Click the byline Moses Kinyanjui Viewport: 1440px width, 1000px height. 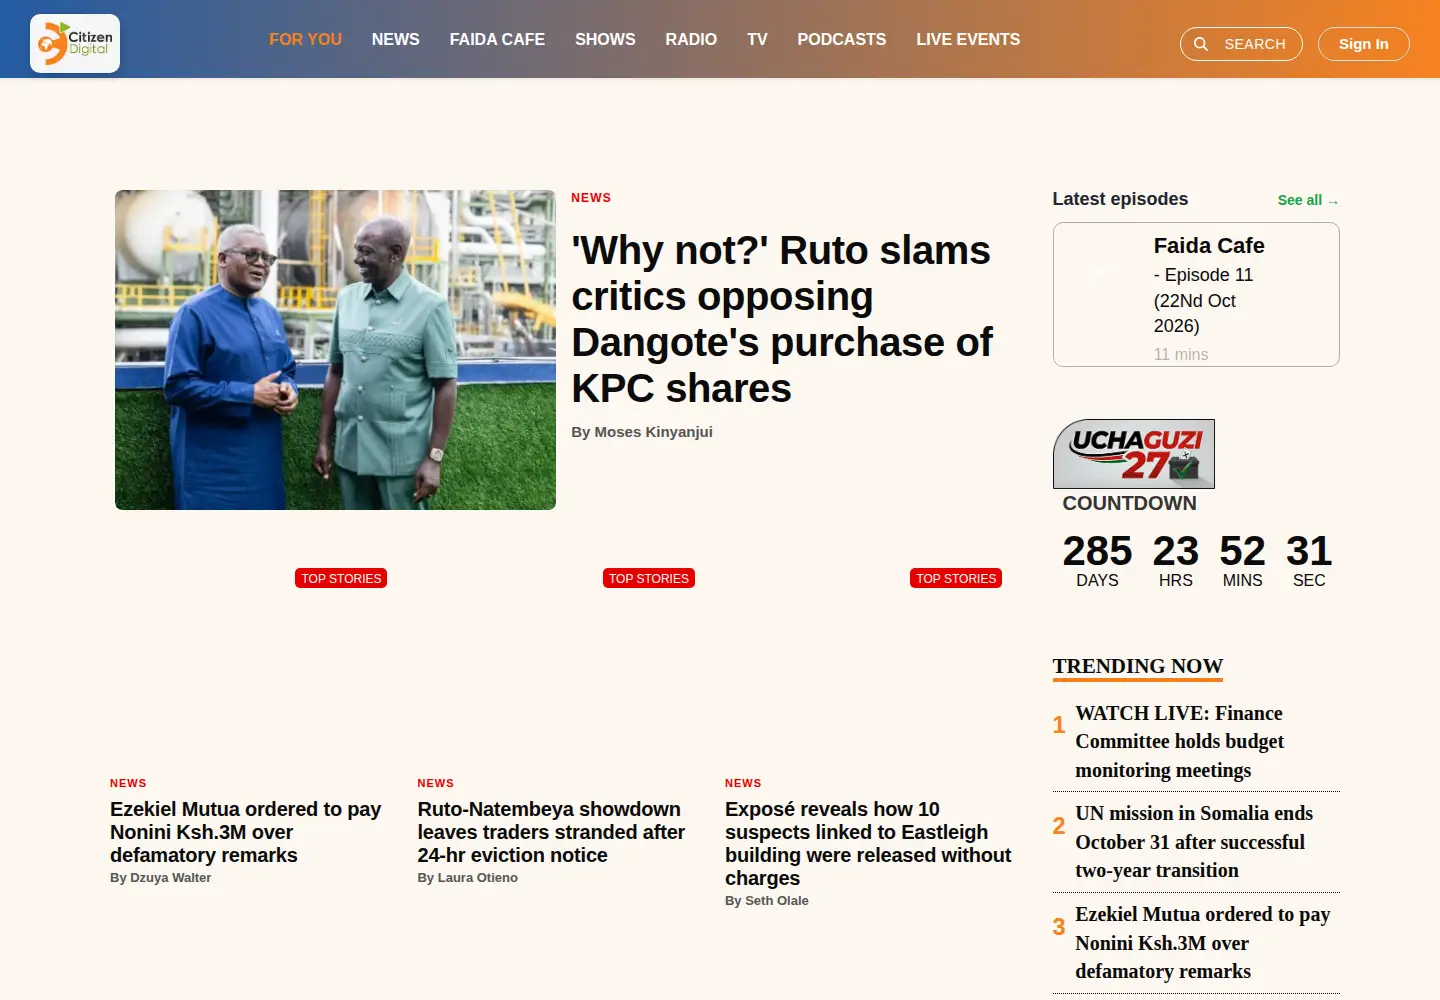point(653,432)
